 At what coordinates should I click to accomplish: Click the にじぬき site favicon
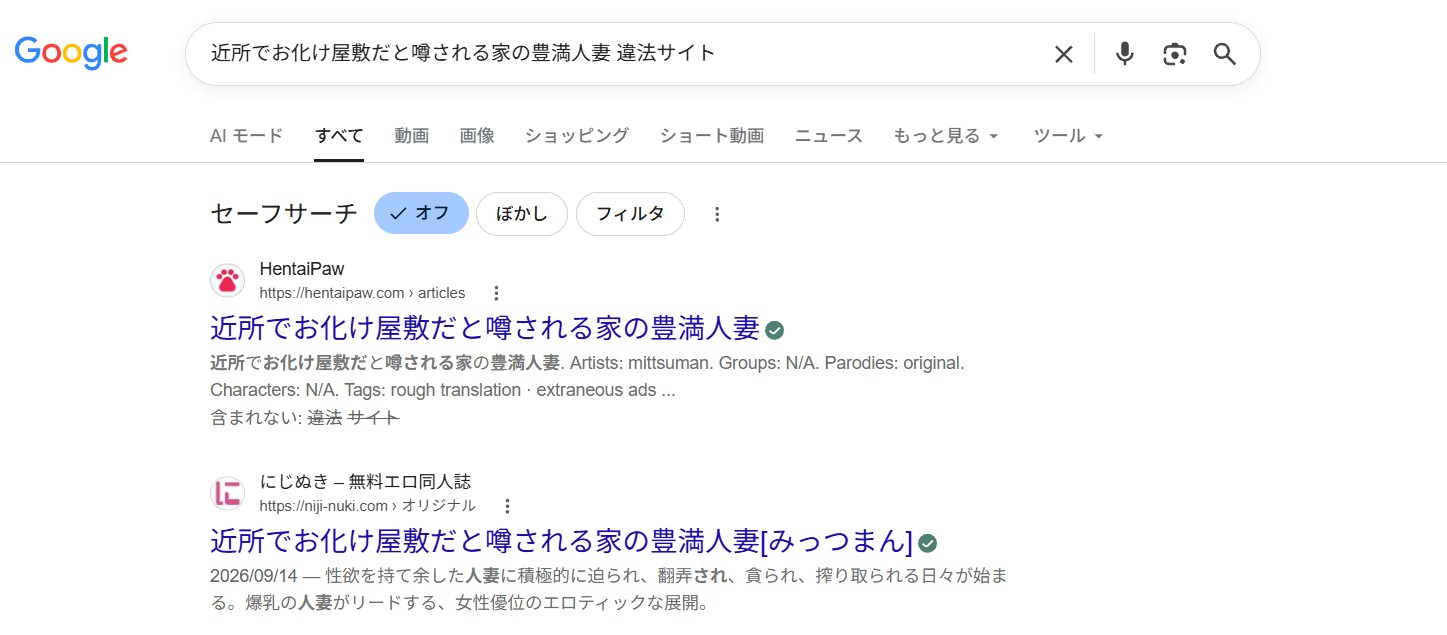click(228, 493)
